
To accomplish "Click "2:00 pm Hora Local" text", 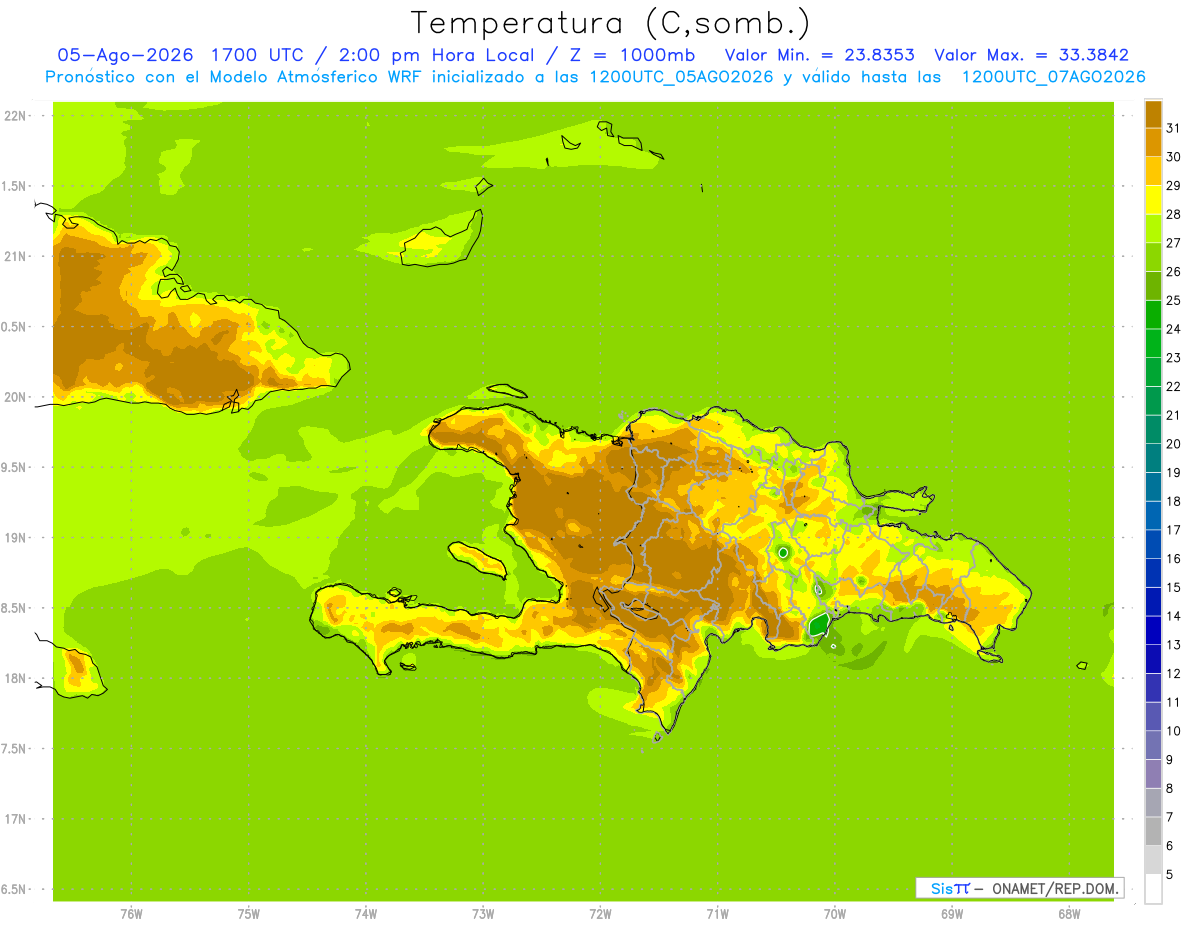I will coord(434,55).
